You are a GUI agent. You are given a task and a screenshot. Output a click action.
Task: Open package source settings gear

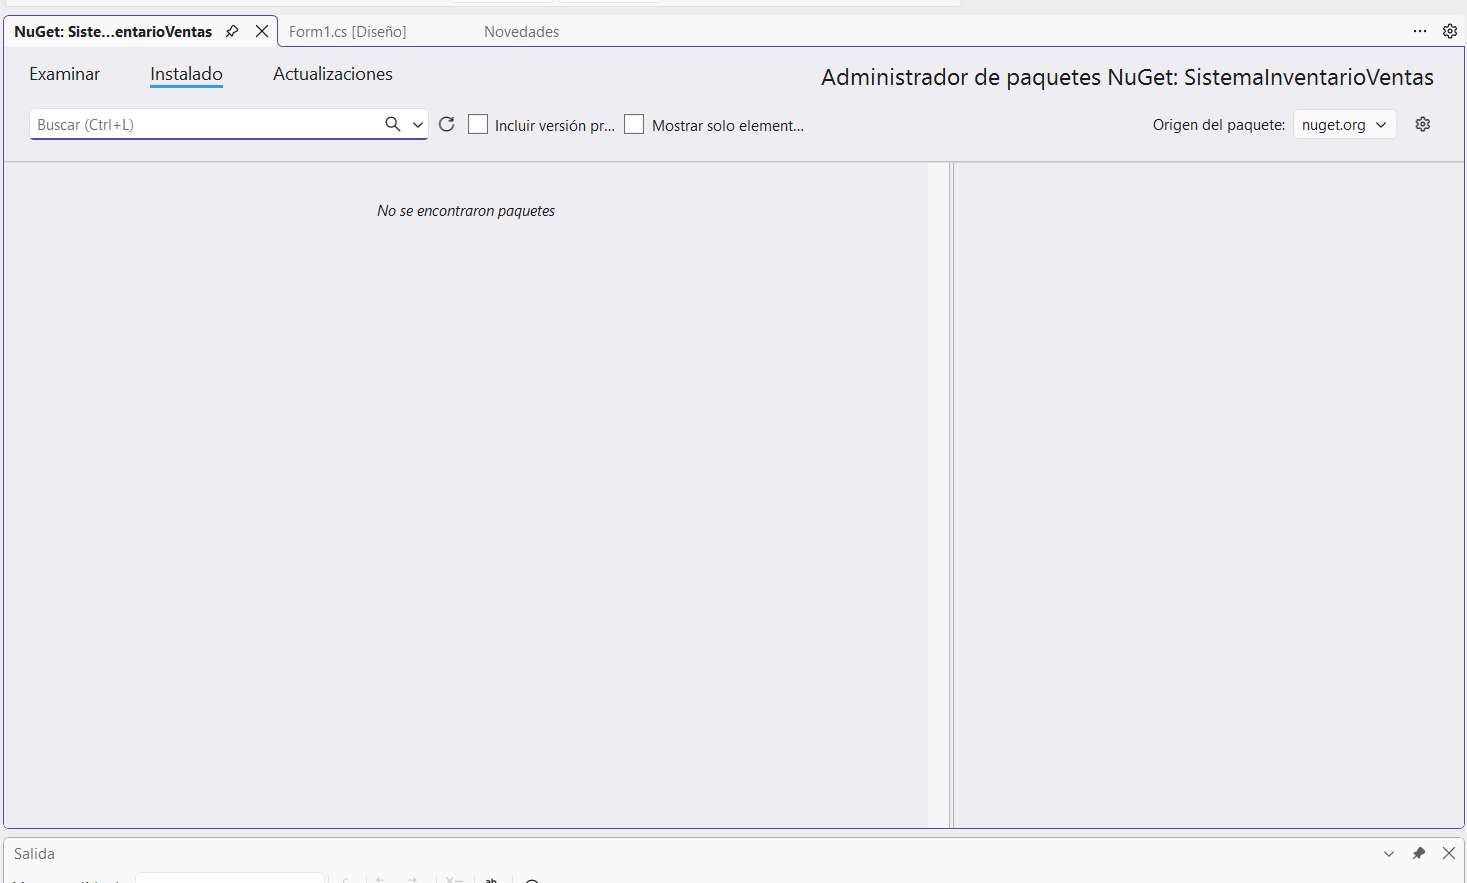click(x=1423, y=124)
